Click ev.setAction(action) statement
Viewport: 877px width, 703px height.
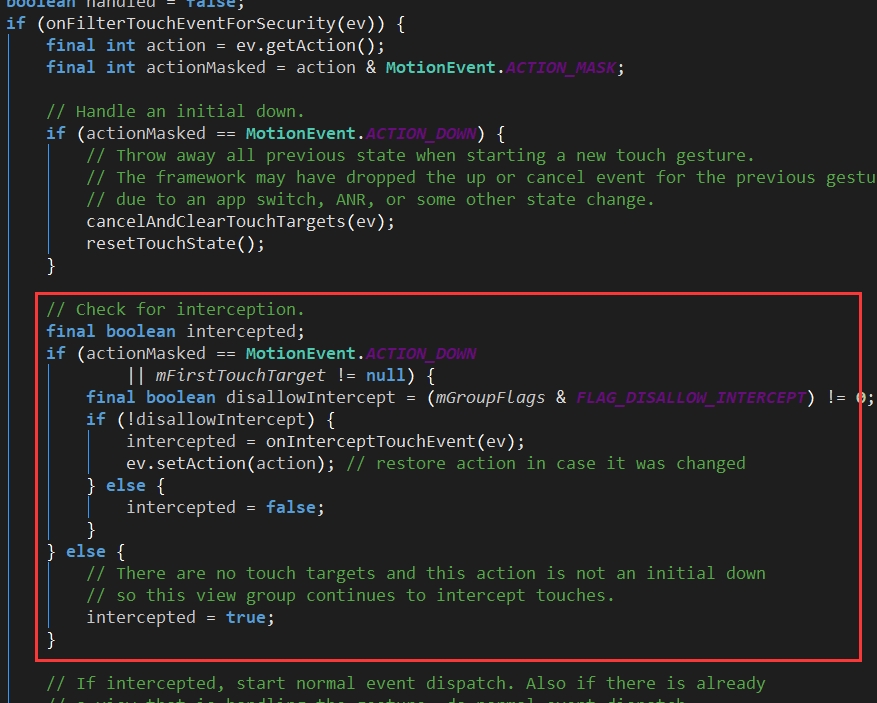pyautogui.click(x=230, y=463)
